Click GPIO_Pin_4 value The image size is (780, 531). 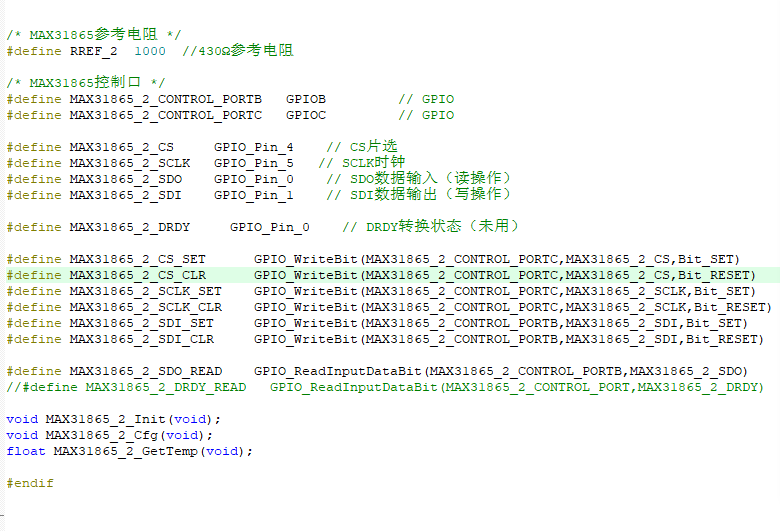(x=254, y=148)
